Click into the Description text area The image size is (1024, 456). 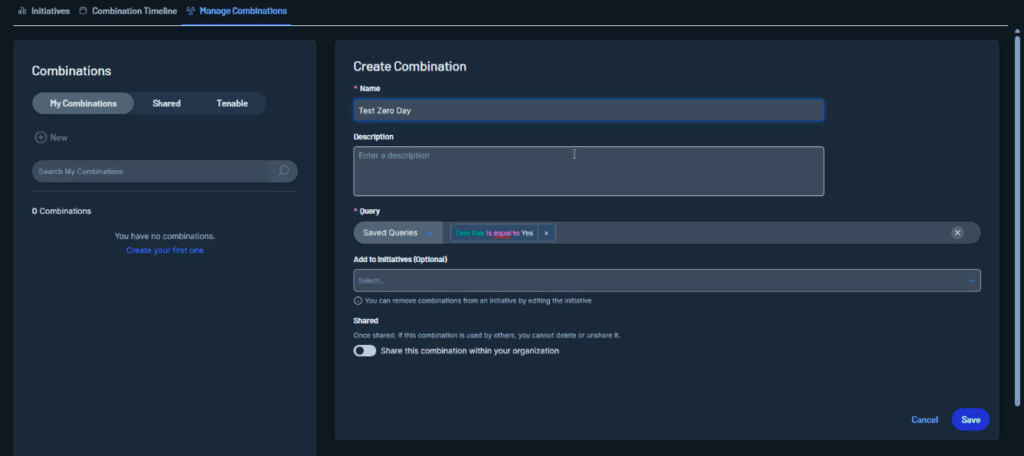pos(588,172)
